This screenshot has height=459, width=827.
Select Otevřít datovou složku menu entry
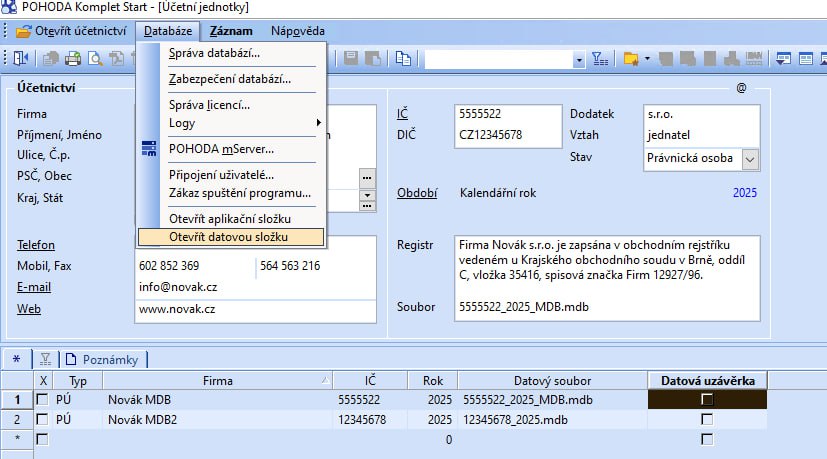231,237
